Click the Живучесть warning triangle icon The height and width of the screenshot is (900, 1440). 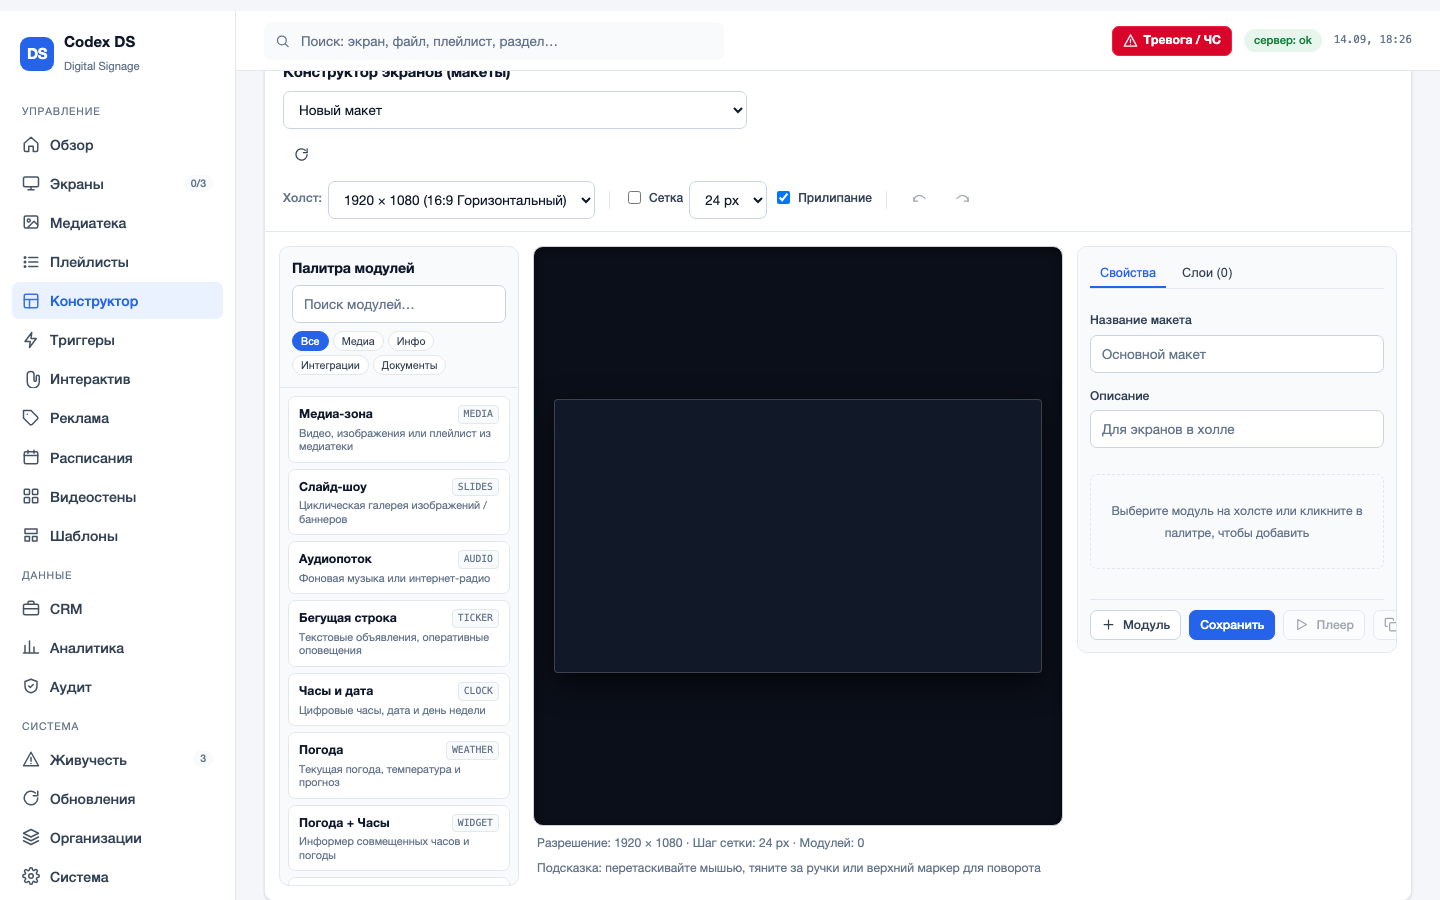[31, 760]
